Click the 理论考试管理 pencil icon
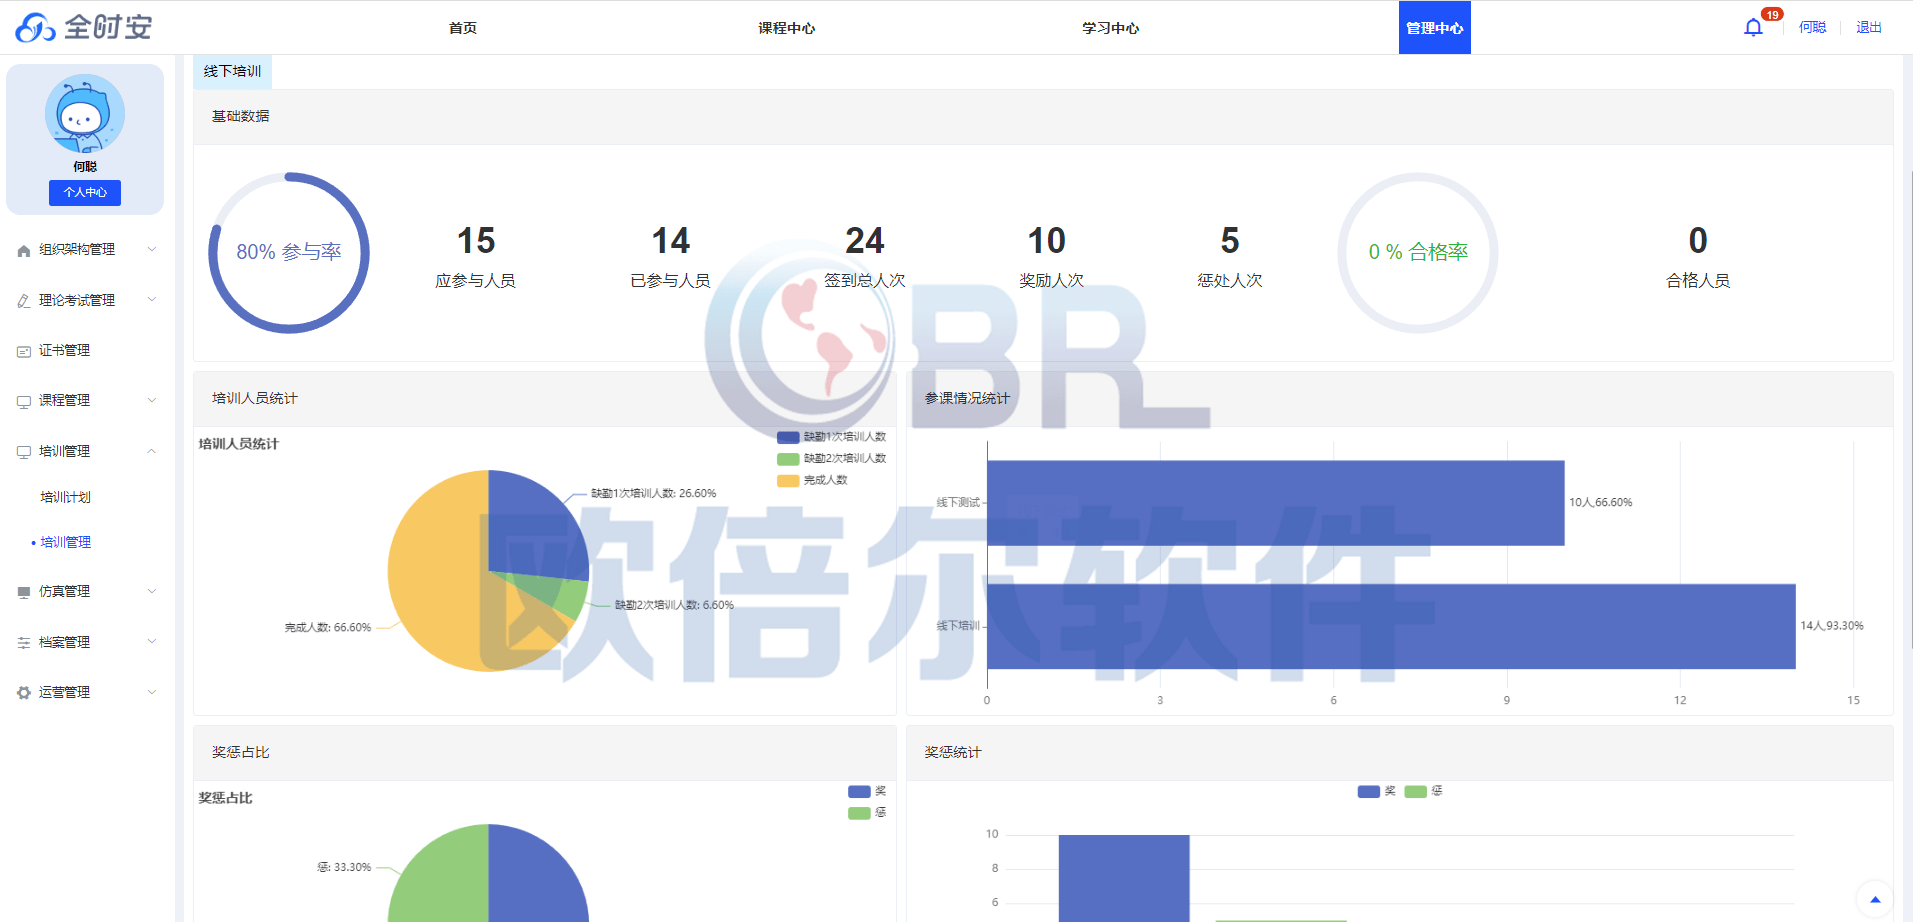 [x=24, y=300]
